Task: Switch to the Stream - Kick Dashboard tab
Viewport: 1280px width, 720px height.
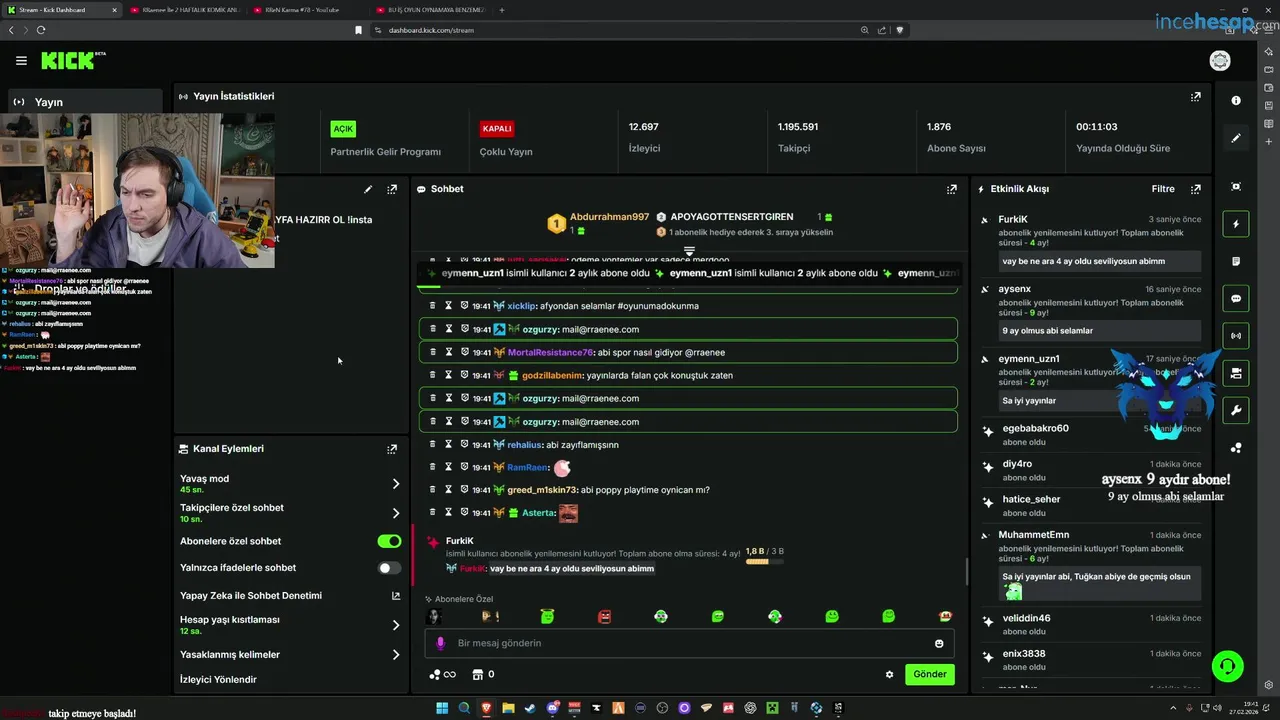Action: click(x=60, y=10)
